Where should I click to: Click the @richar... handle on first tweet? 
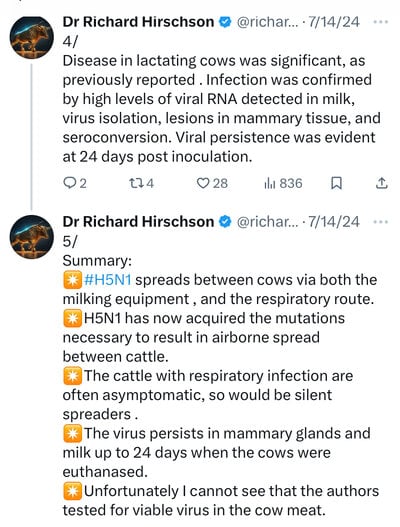pyautogui.click(x=268, y=22)
